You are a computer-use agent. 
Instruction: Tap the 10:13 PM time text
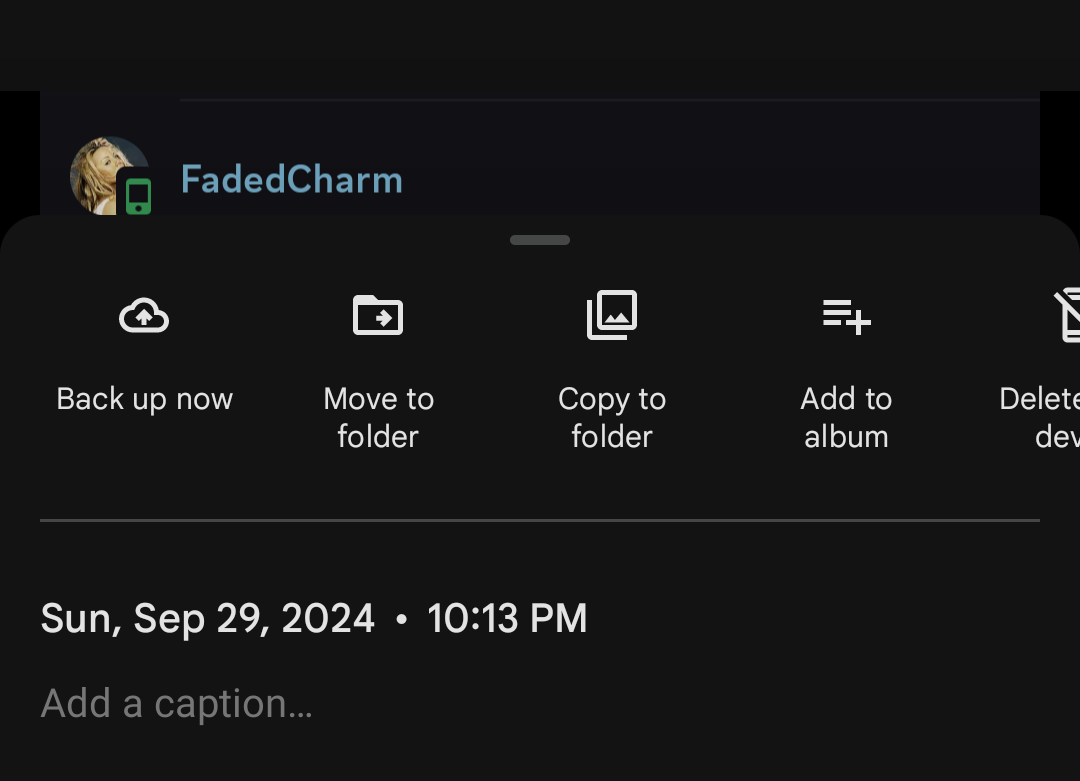click(x=507, y=618)
